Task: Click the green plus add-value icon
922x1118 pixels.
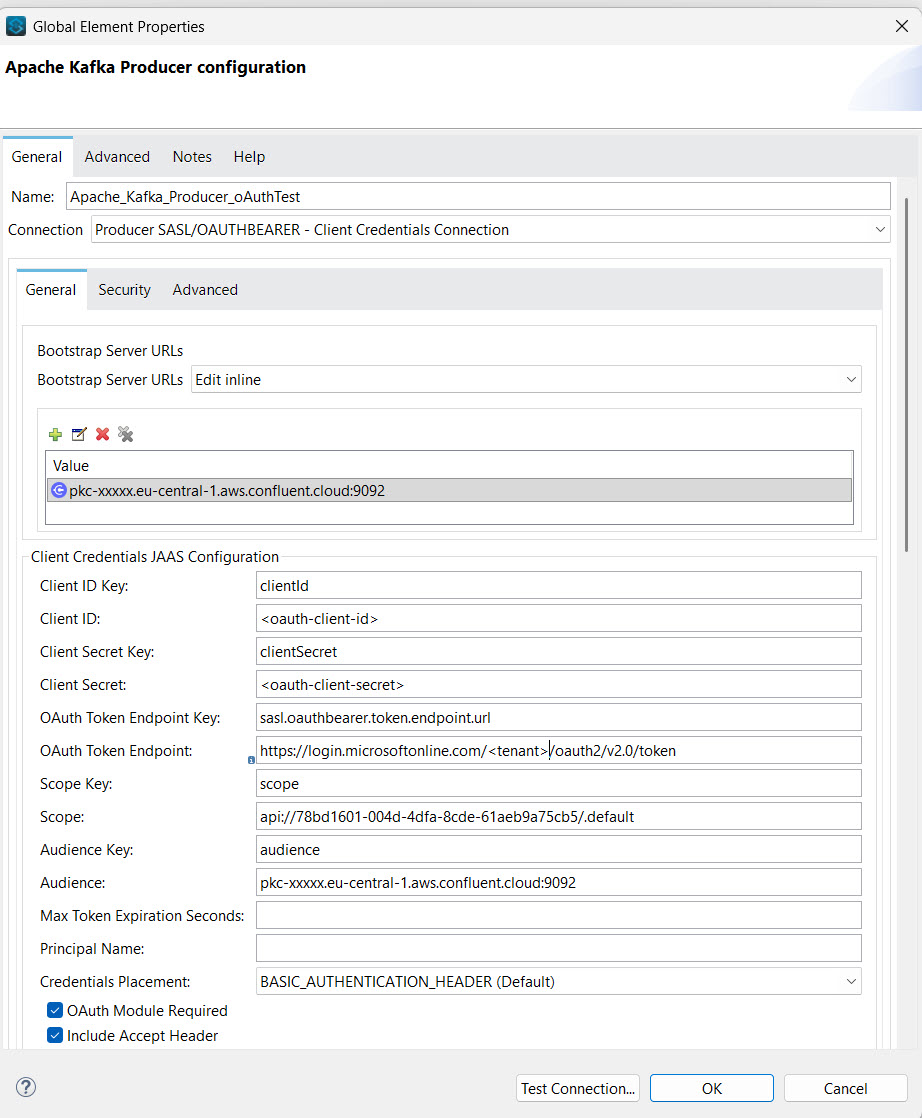Action: (x=55, y=434)
